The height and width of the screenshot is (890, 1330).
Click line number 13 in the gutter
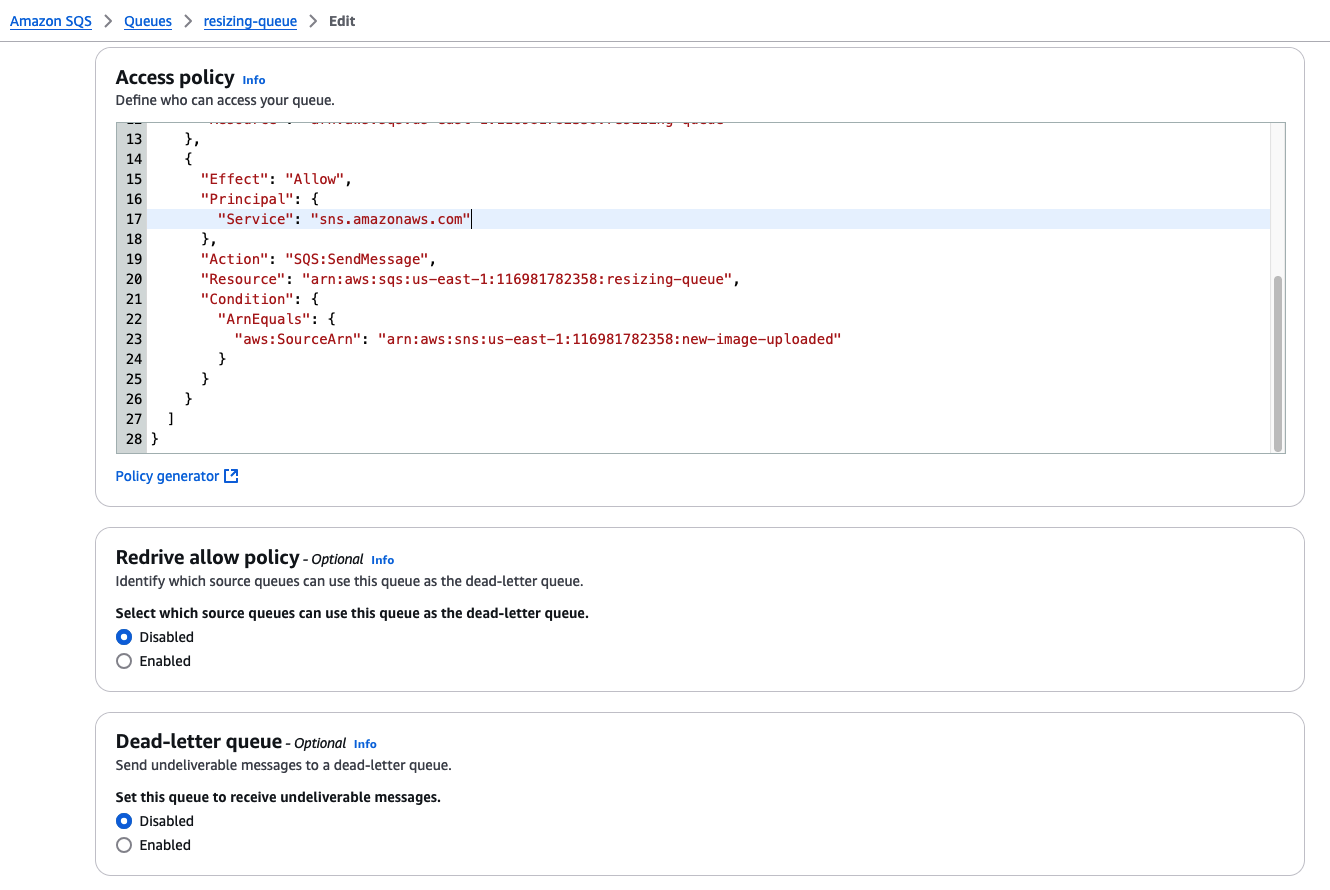click(x=134, y=139)
